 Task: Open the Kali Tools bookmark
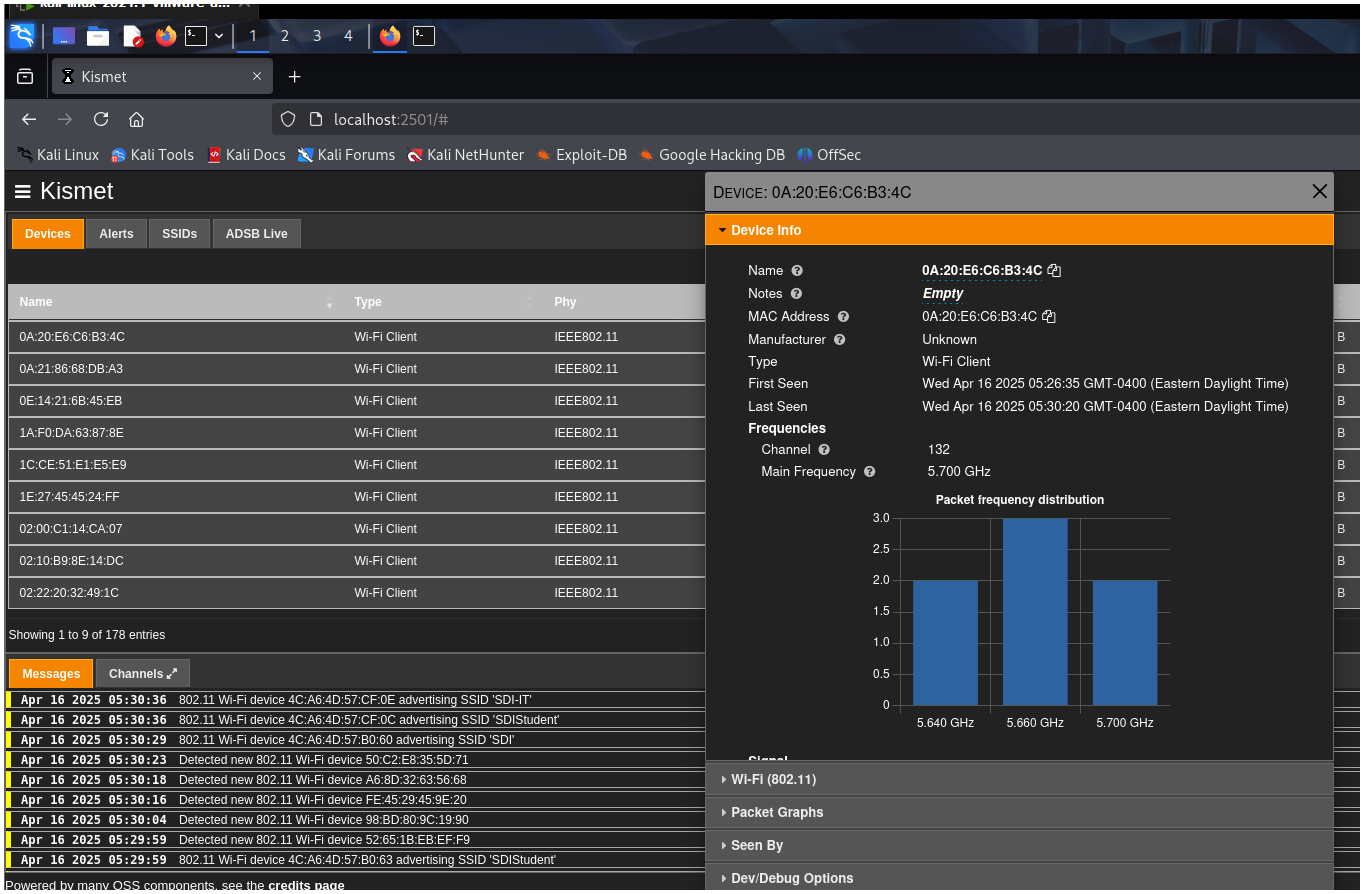(152, 155)
